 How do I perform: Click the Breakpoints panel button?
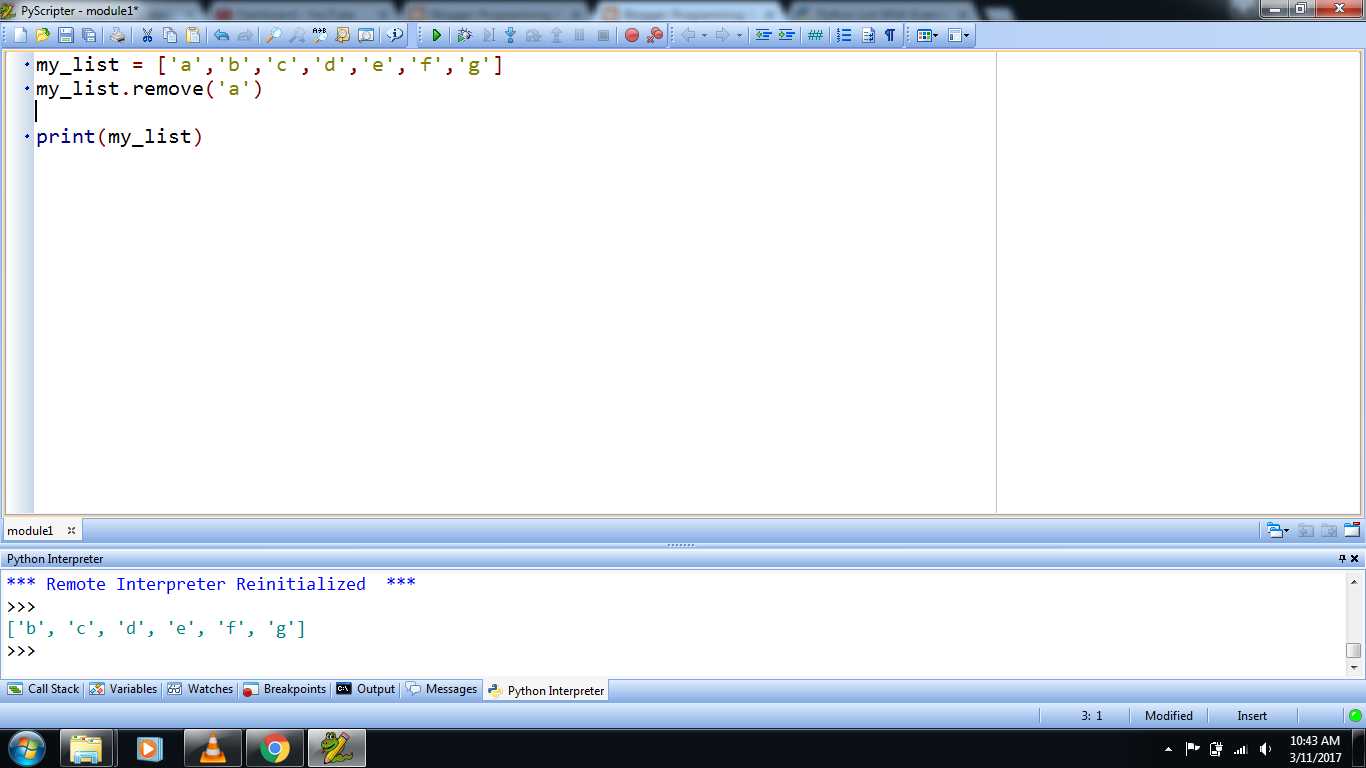coord(296,689)
